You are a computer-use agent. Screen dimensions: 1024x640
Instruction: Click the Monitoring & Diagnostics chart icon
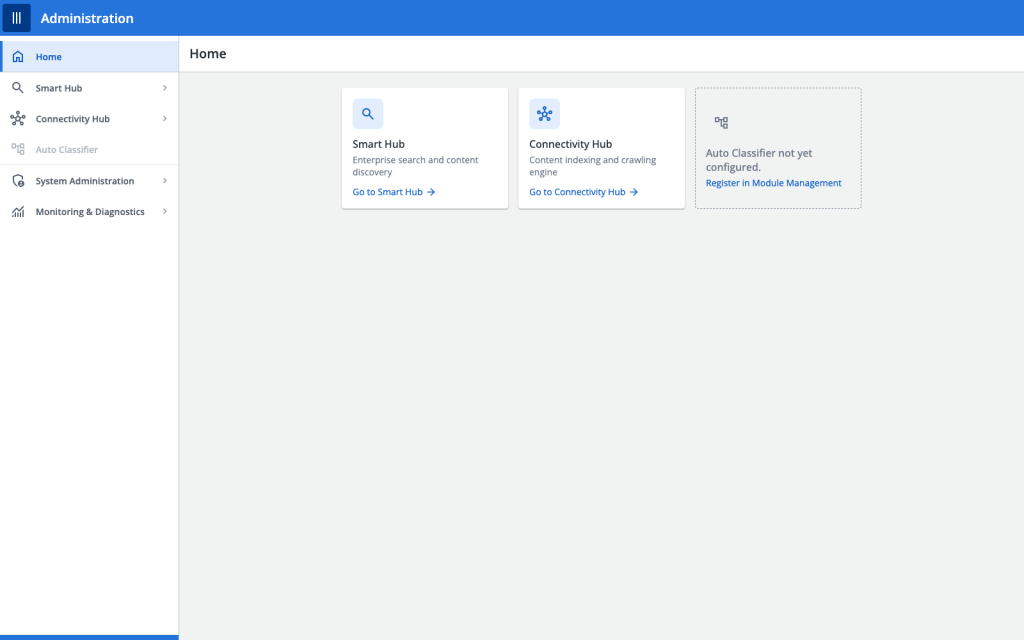18,212
